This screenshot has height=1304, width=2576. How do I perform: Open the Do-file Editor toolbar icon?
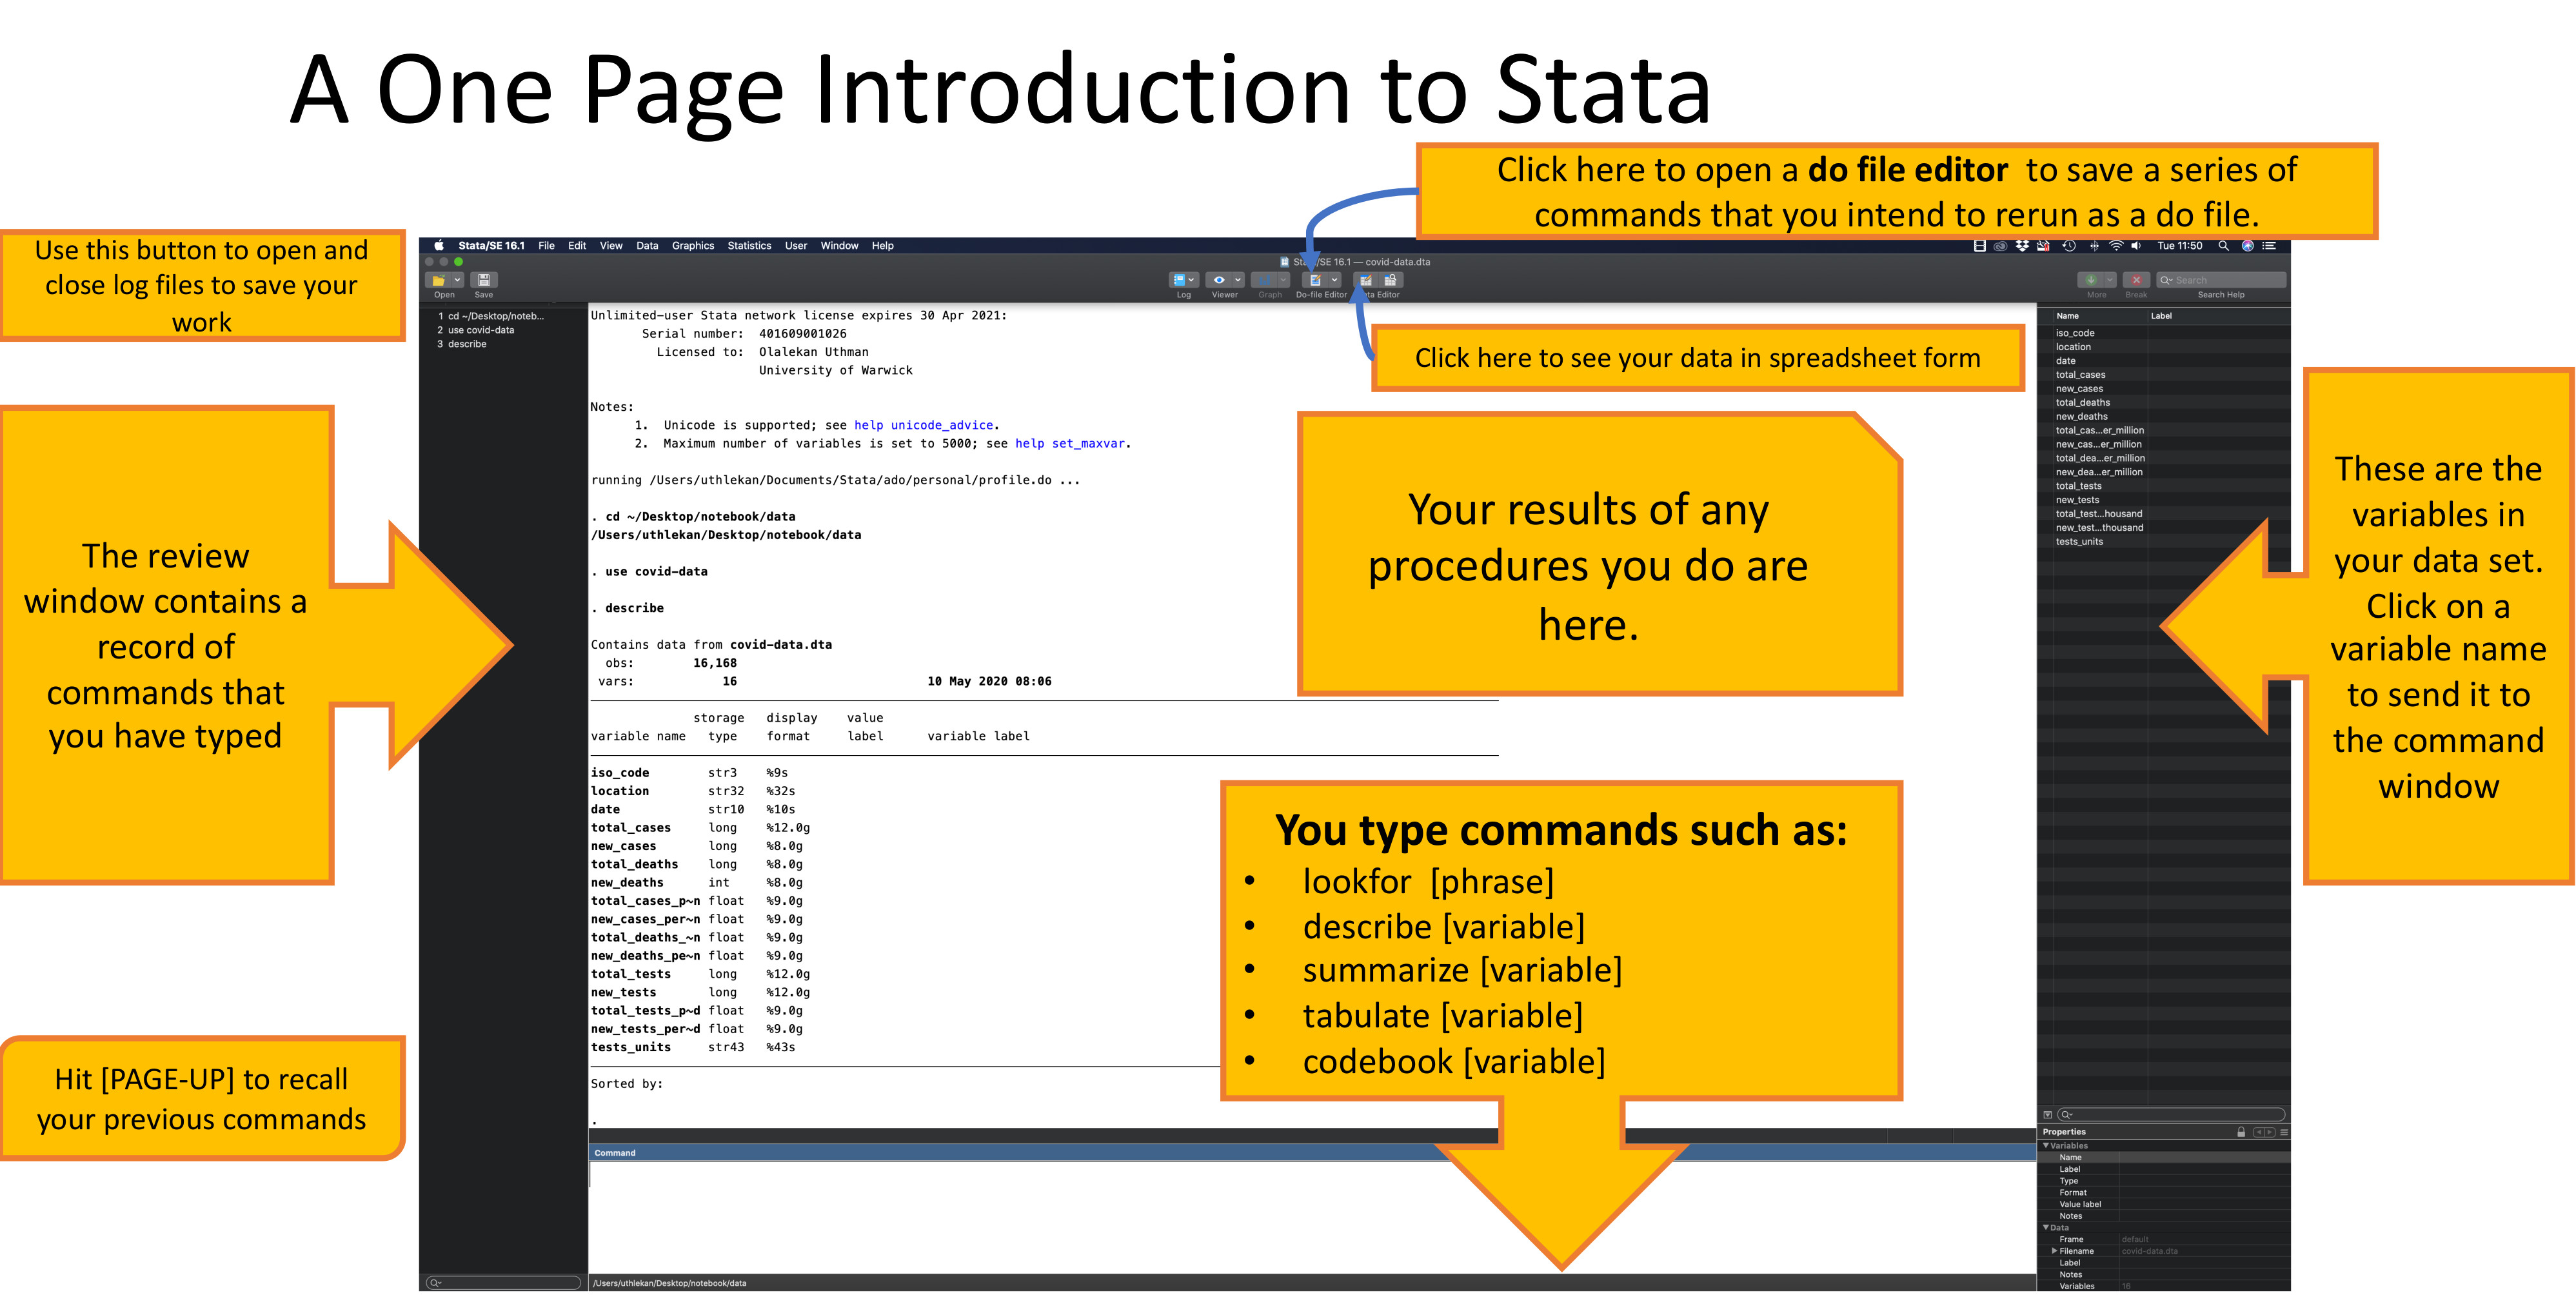[1317, 280]
